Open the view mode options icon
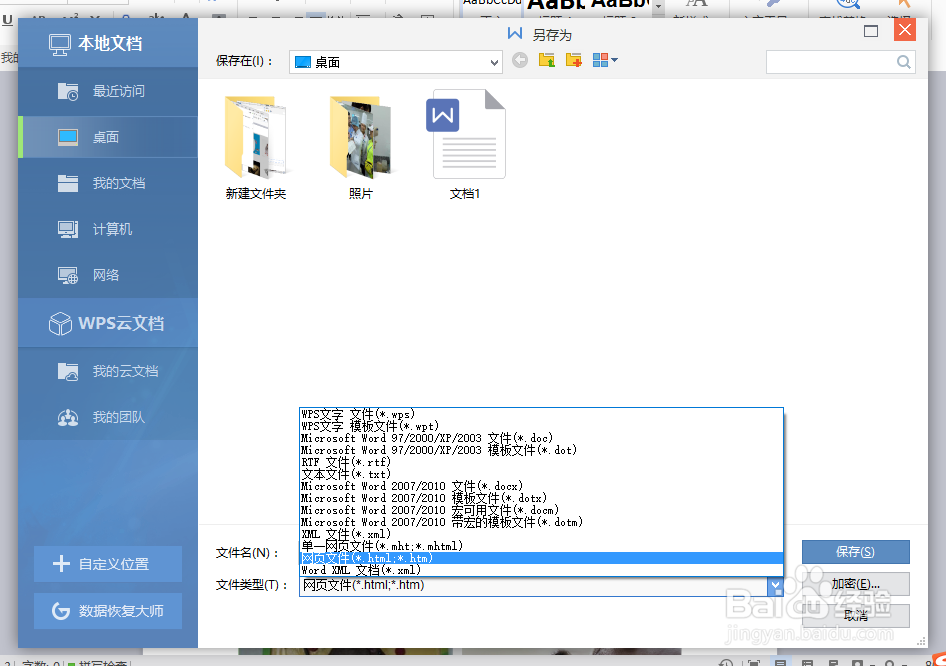This screenshot has height=666, width=946. coord(605,60)
